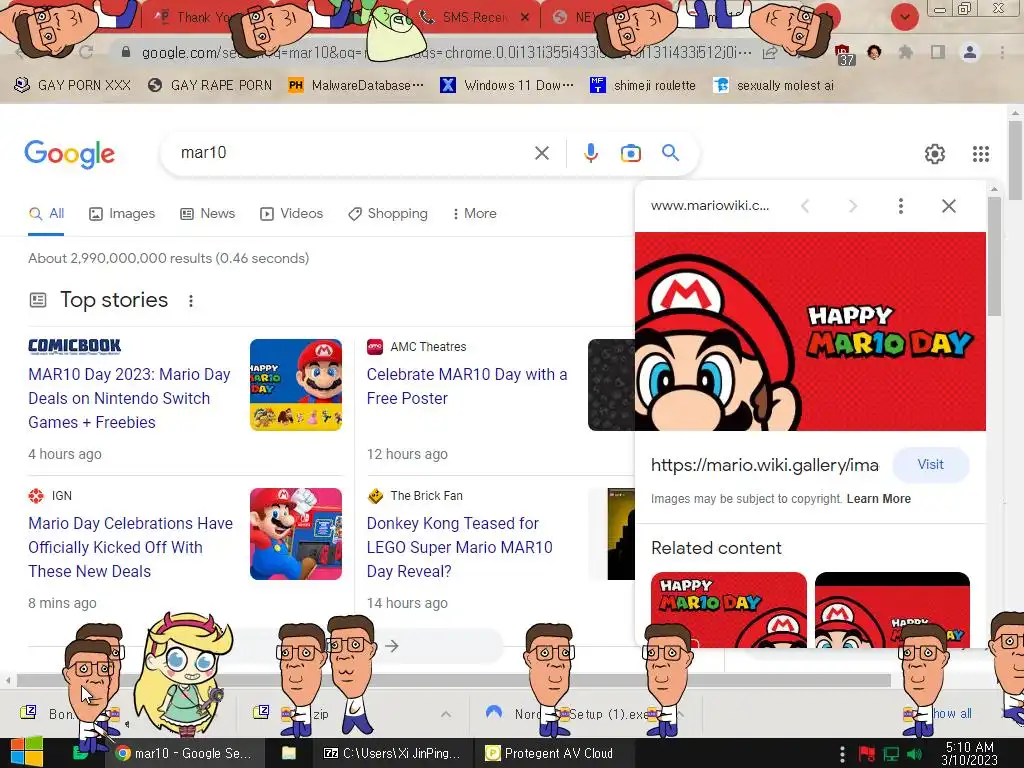Open search by image camera icon
This screenshot has width=1024, height=768.
click(x=630, y=153)
